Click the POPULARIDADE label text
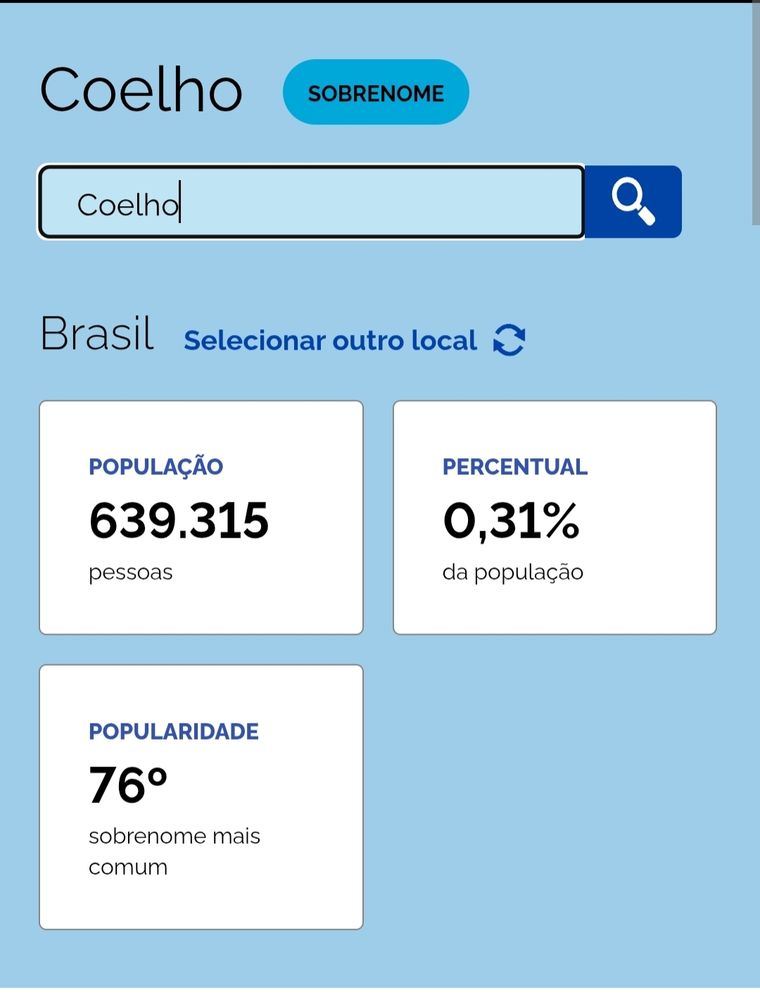Image resolution: width=760 pixels, height=1000 pixels. click(x=173, y=732)
